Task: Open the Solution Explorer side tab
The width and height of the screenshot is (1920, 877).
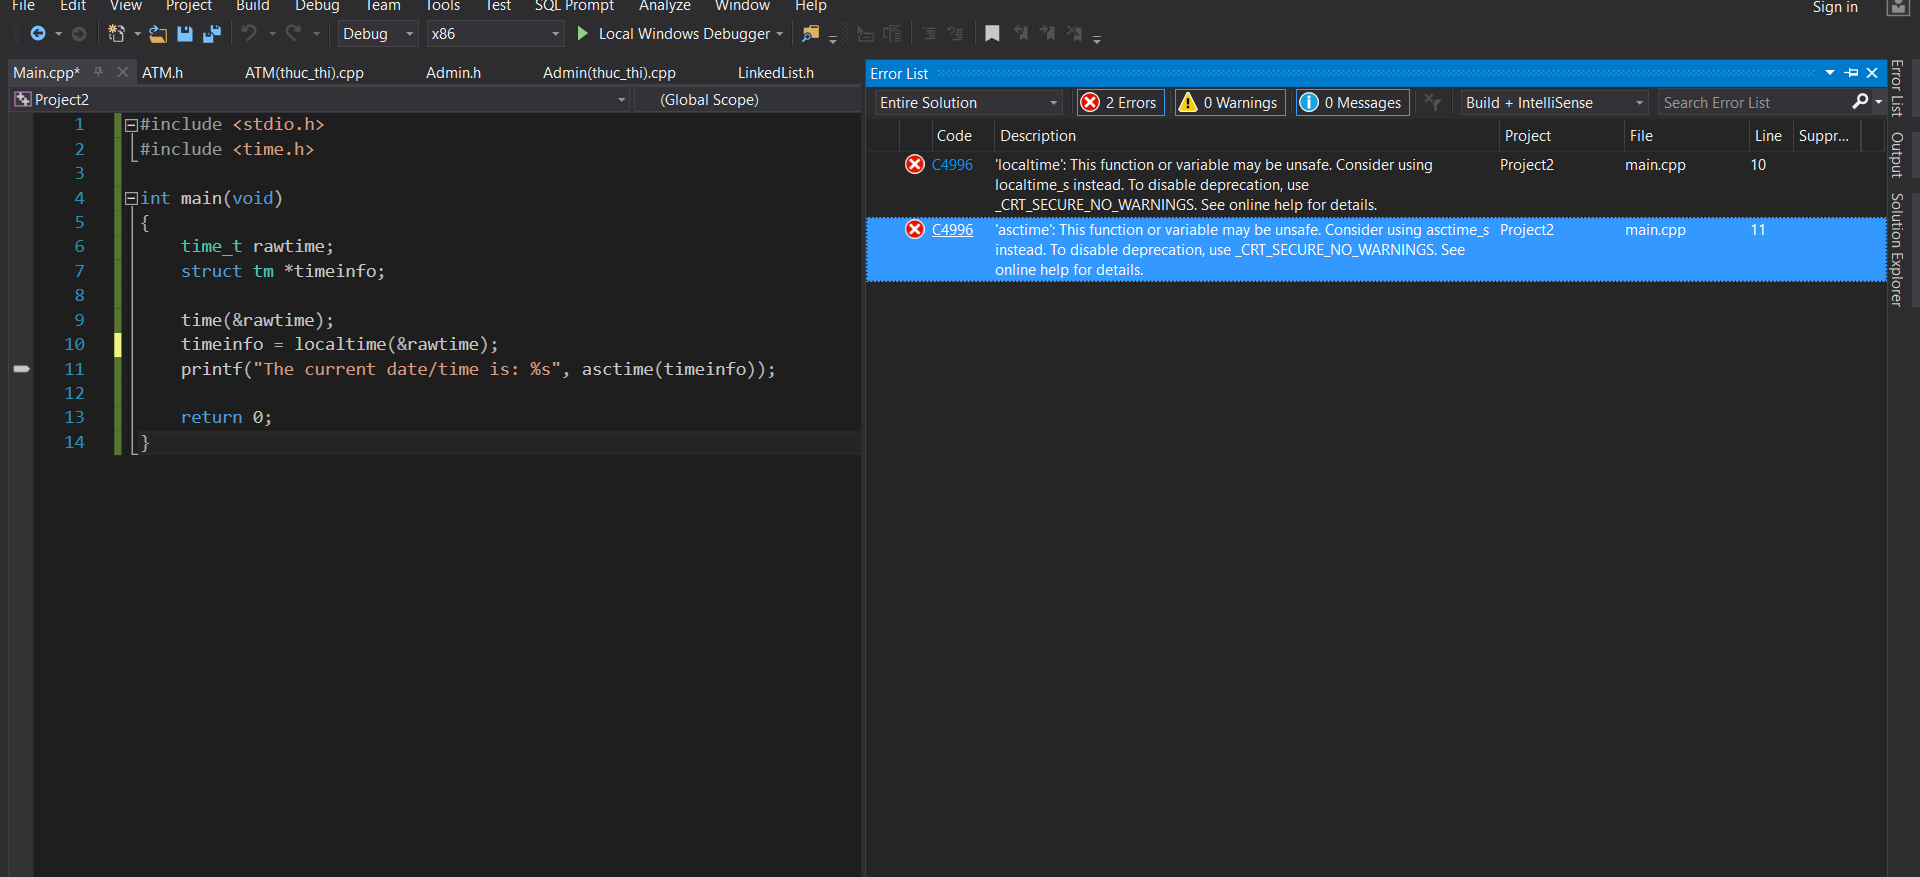Action: 1896,250
